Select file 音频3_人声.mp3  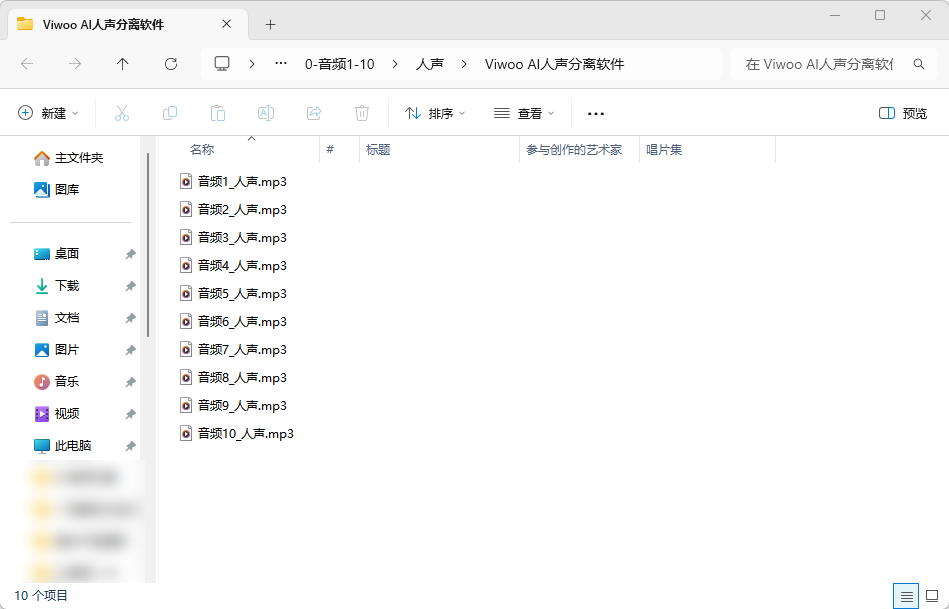point(233,237)
